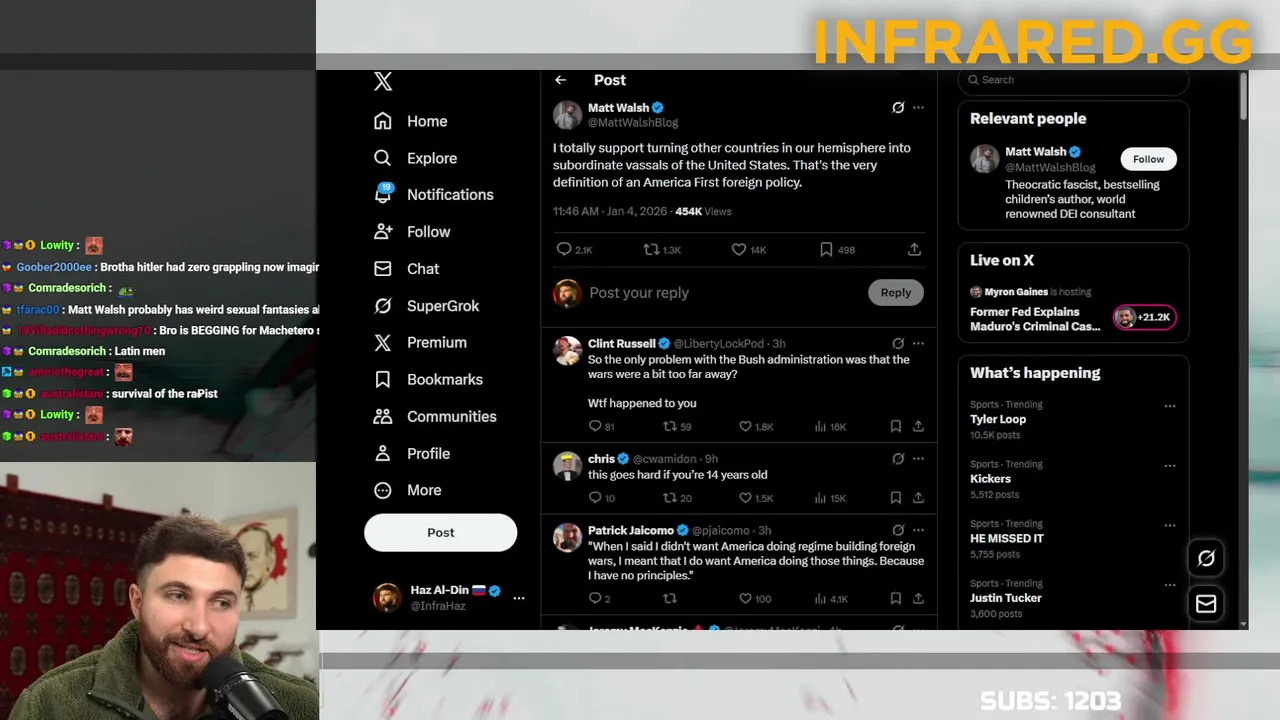Bookmark chris's reply
The width and height of the screenshot is (1280, 720).
click(x=895, y=498)
